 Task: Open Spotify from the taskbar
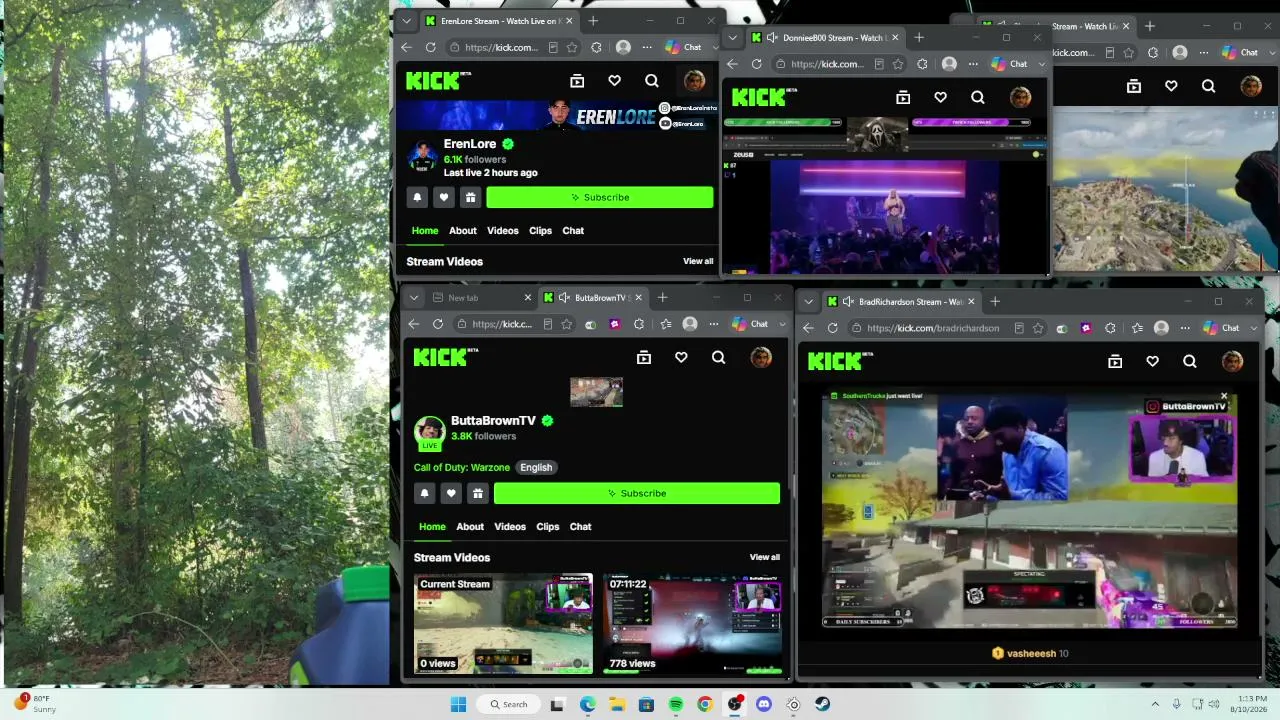pos(676,704)
